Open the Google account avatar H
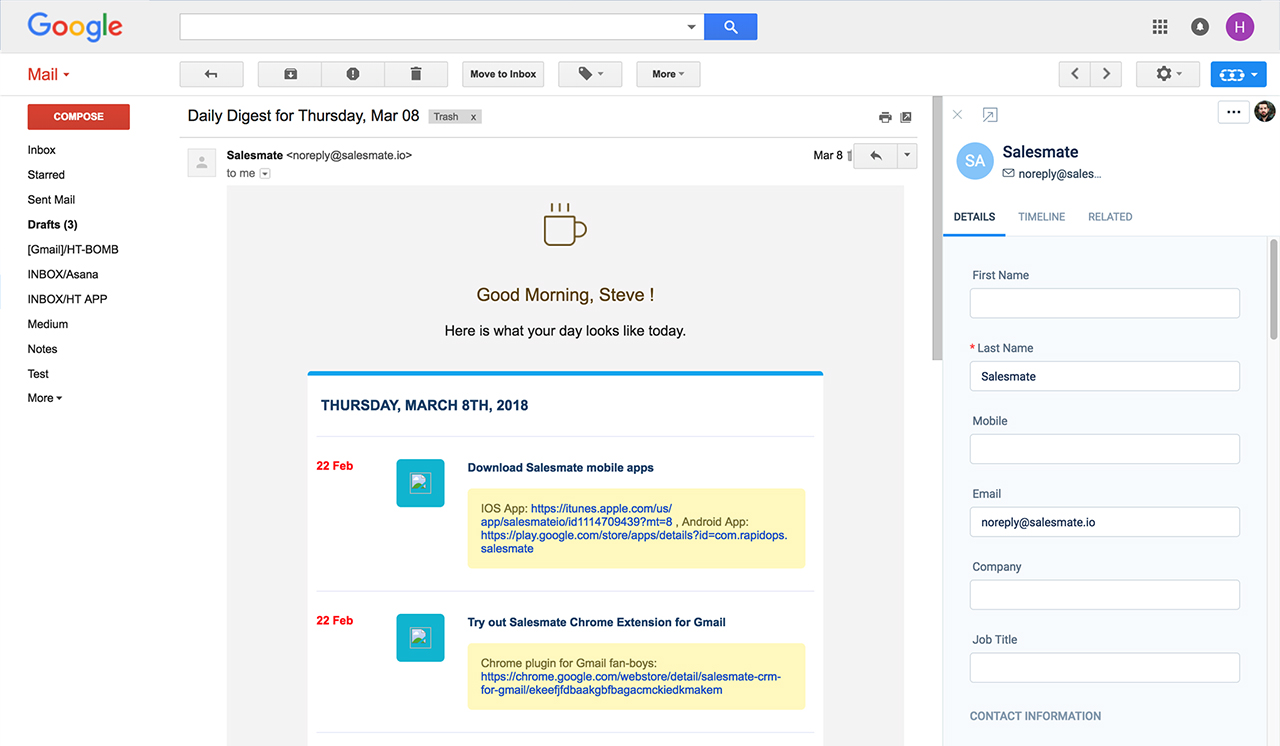 pos(1240,27)
